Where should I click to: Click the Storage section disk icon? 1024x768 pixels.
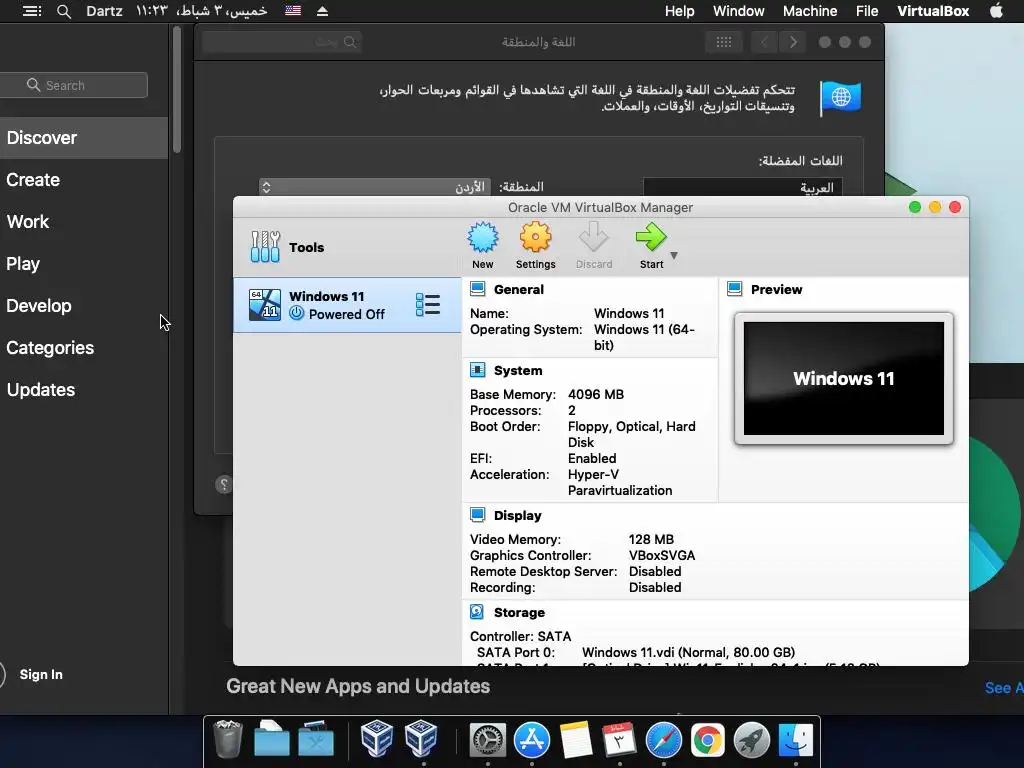click(477, 612)
